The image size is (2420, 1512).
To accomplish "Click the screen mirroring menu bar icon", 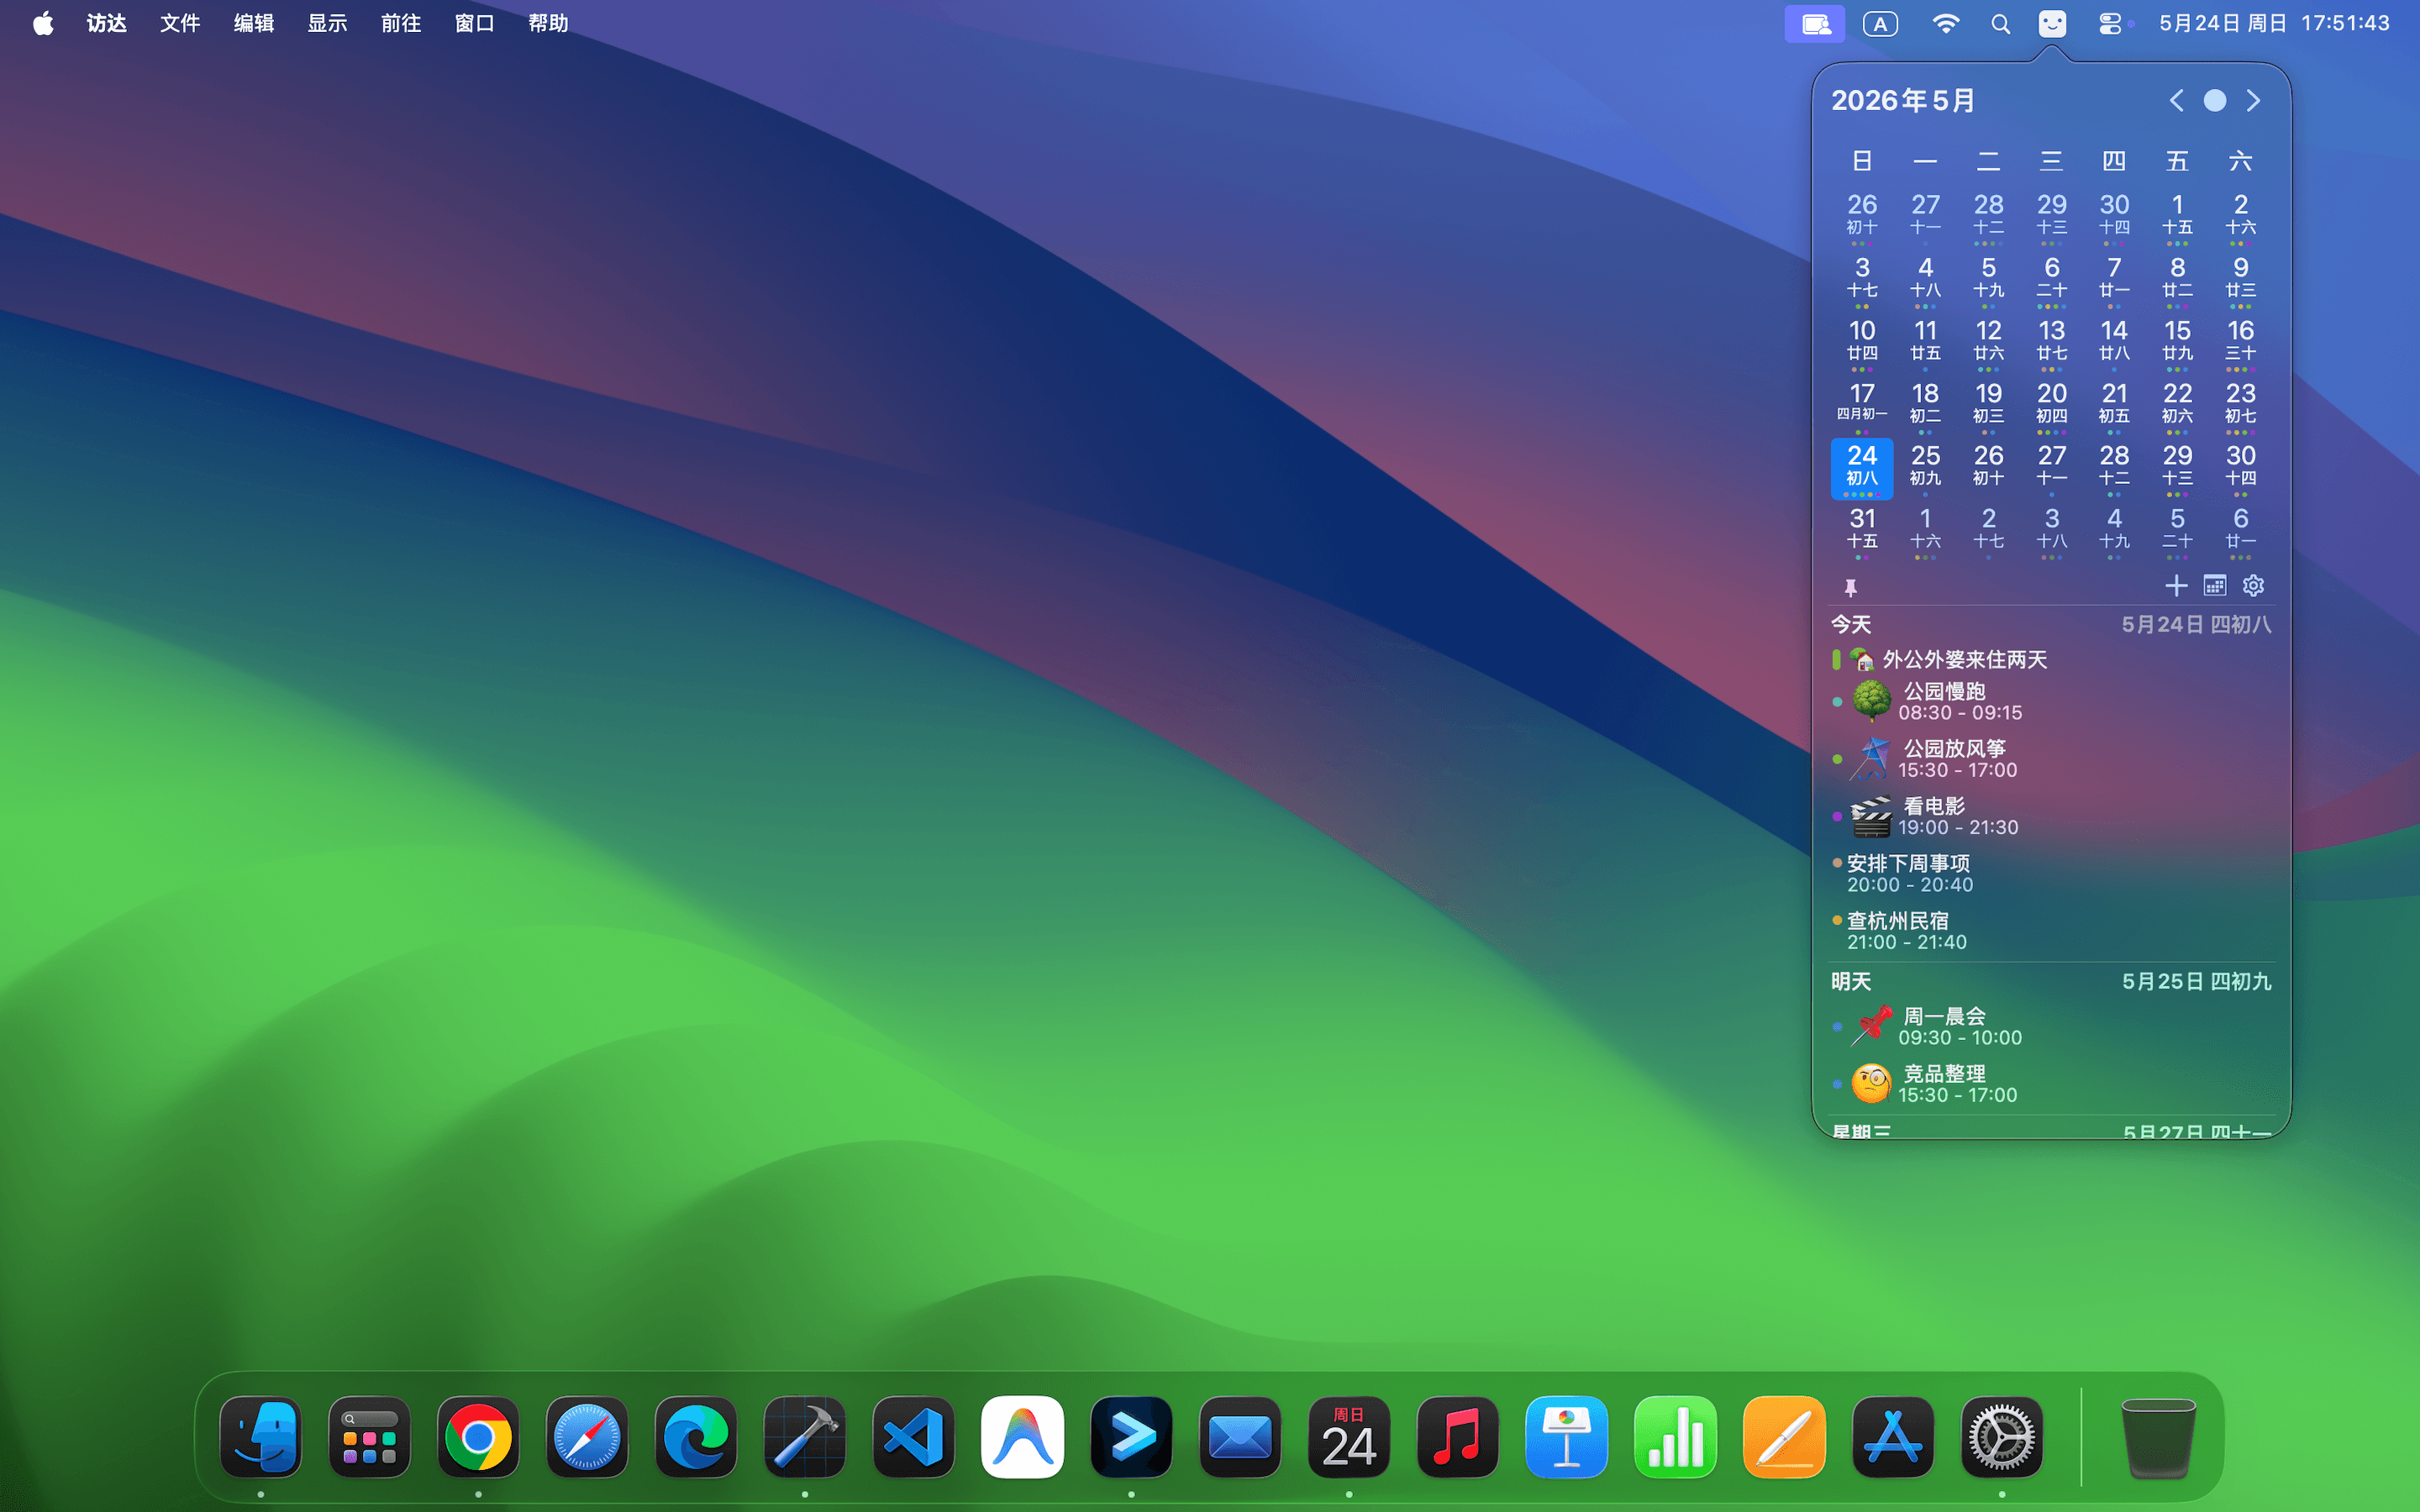I will coord(1815,23).
